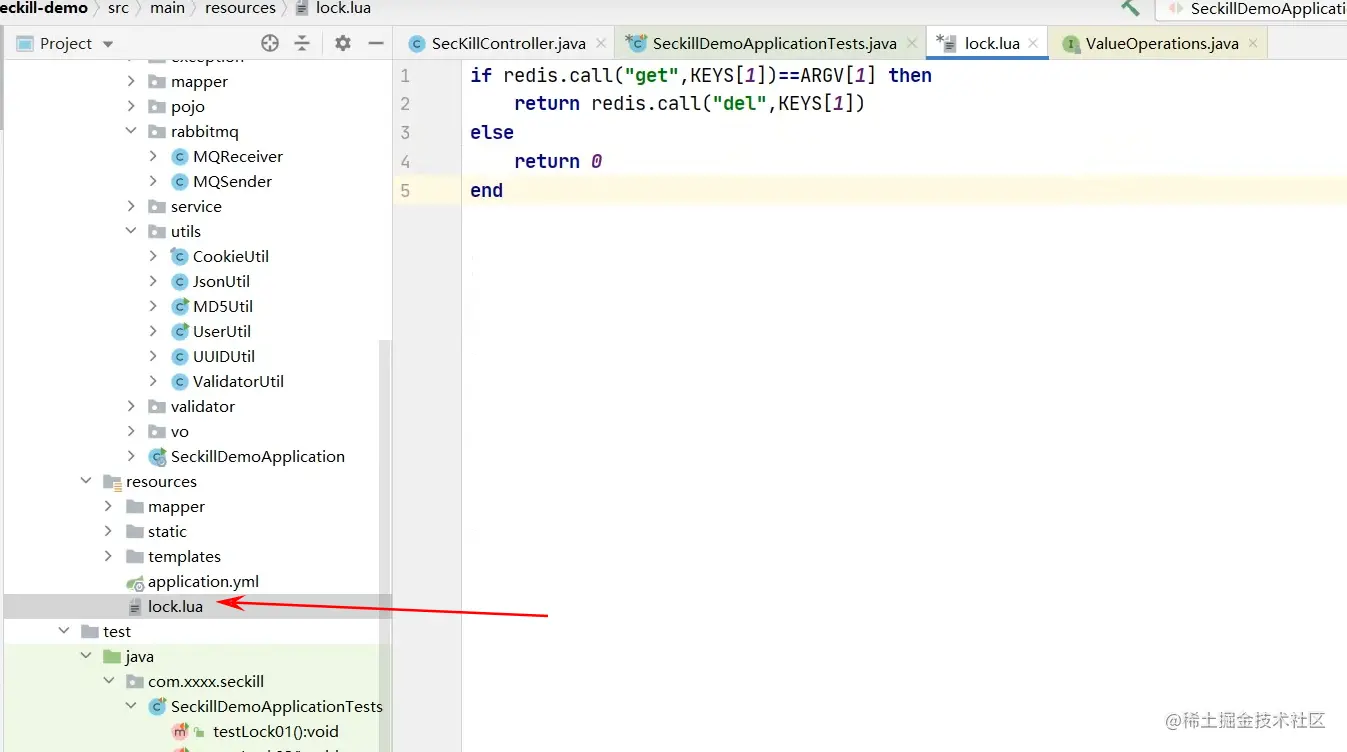
Task: Click the UserUtil class icon
Action: [180, 331]
